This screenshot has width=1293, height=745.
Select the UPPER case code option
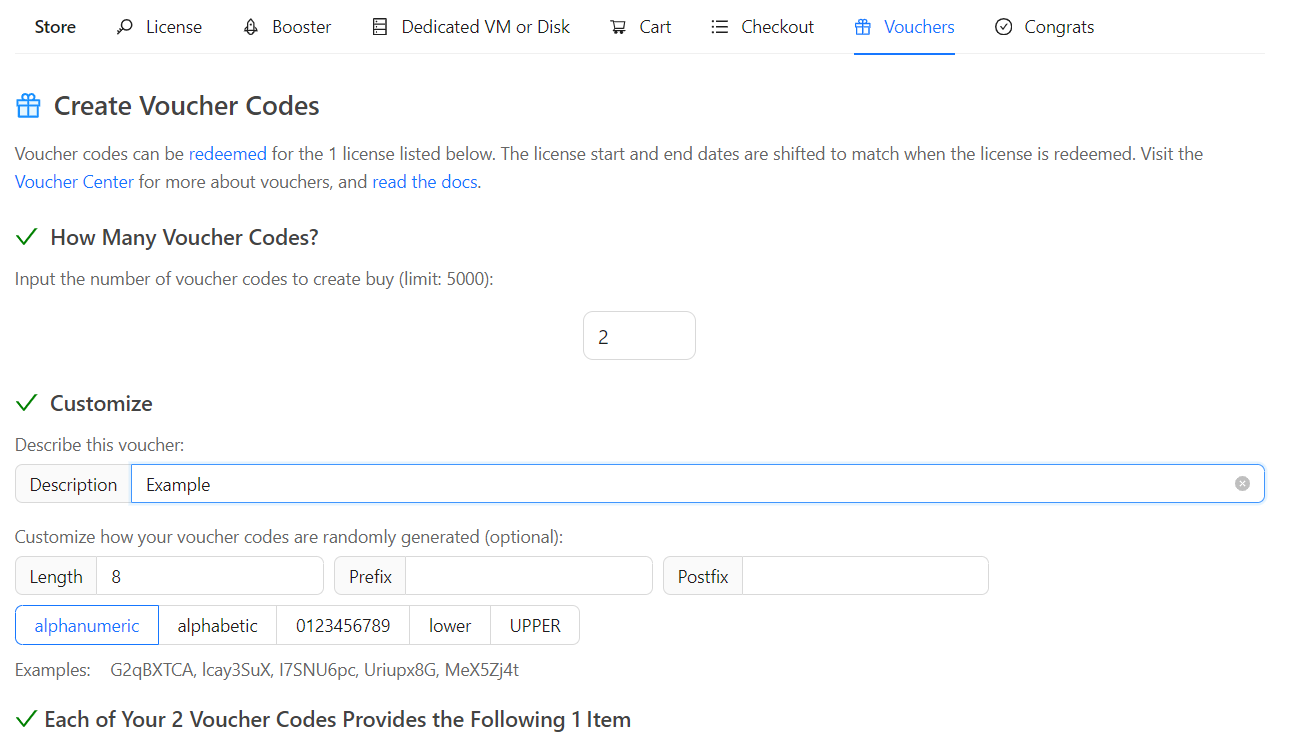coord(535,626)
